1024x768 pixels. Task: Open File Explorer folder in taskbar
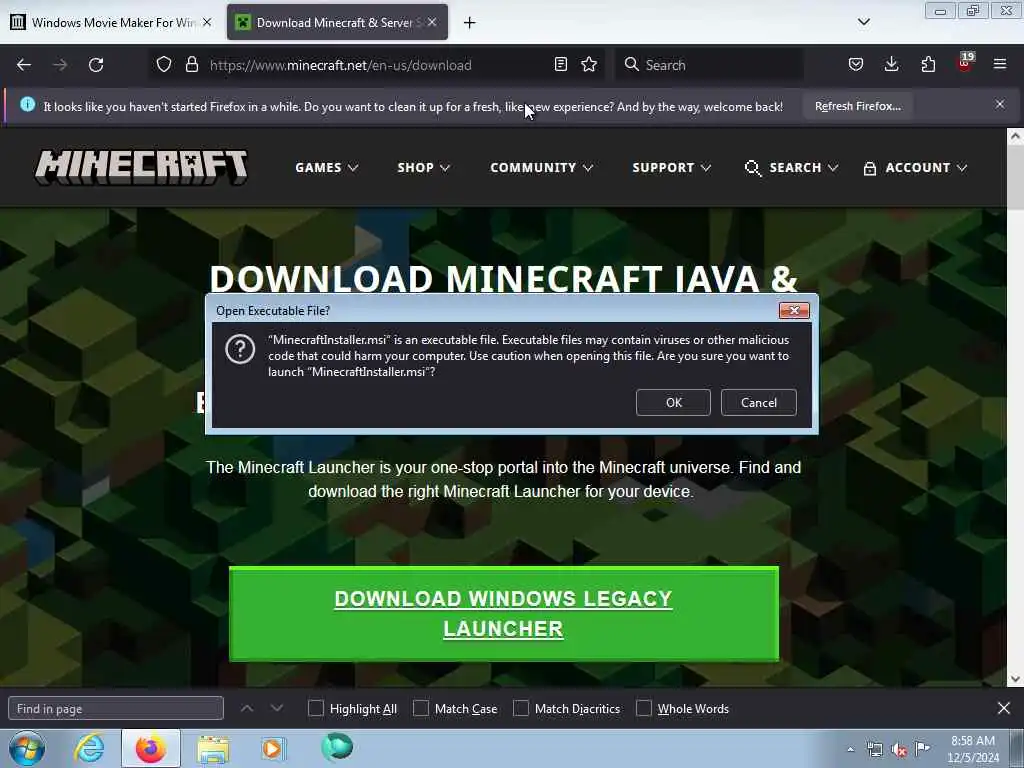[x=213, y=749]
